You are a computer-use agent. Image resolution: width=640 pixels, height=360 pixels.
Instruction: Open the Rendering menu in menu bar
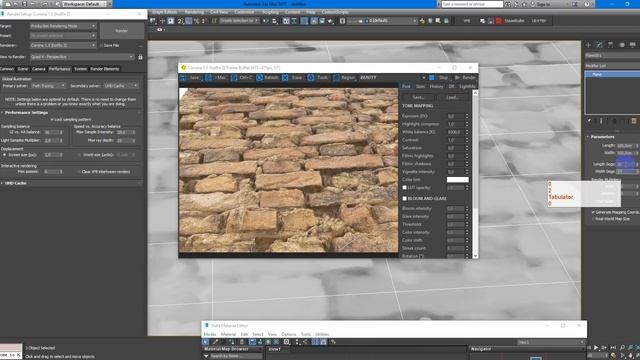click(x=194, y=12)
